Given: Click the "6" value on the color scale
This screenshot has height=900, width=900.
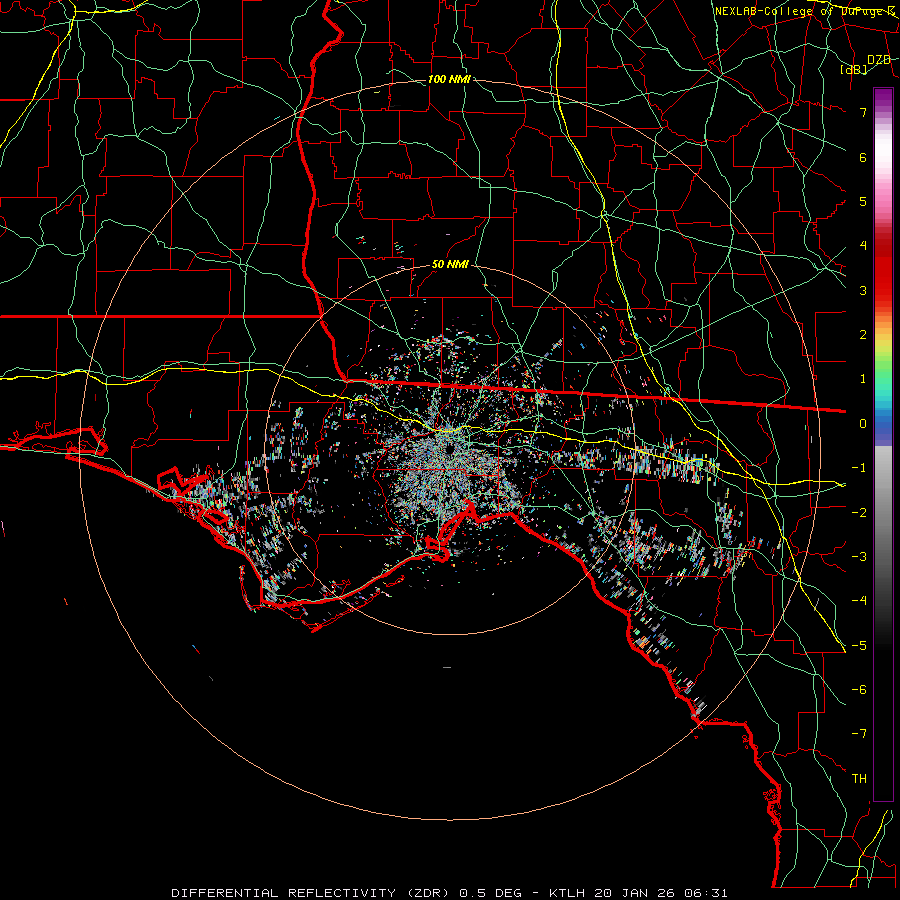Looking at the screenshot, I should click(x=863, y=157).
